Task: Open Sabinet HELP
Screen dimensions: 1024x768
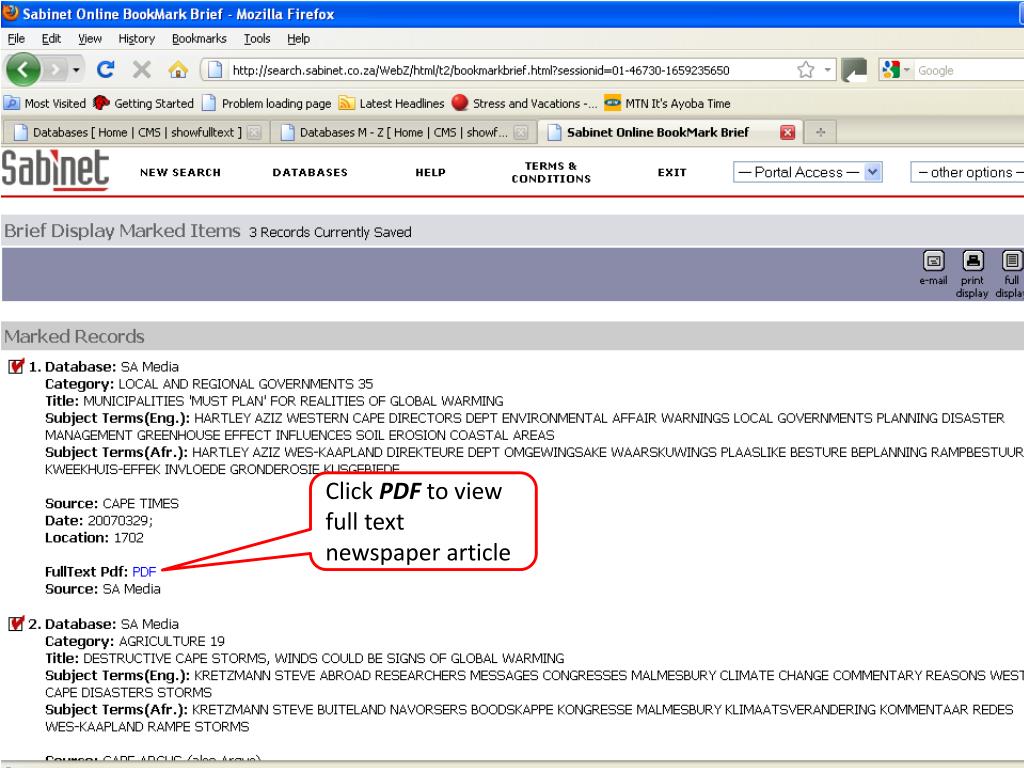Action: (430, 172)
